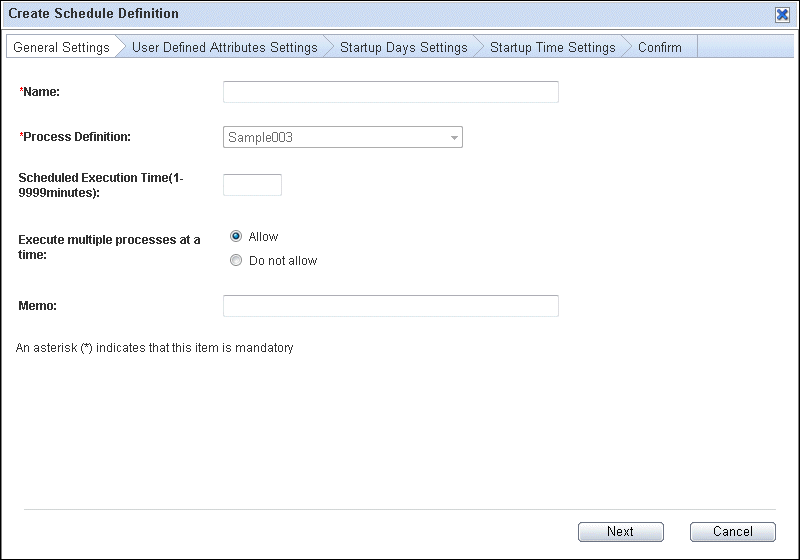Screen dimensions: 800x560
Task: Switch to the General Settings tab
Action: click(x=61, y=47)
